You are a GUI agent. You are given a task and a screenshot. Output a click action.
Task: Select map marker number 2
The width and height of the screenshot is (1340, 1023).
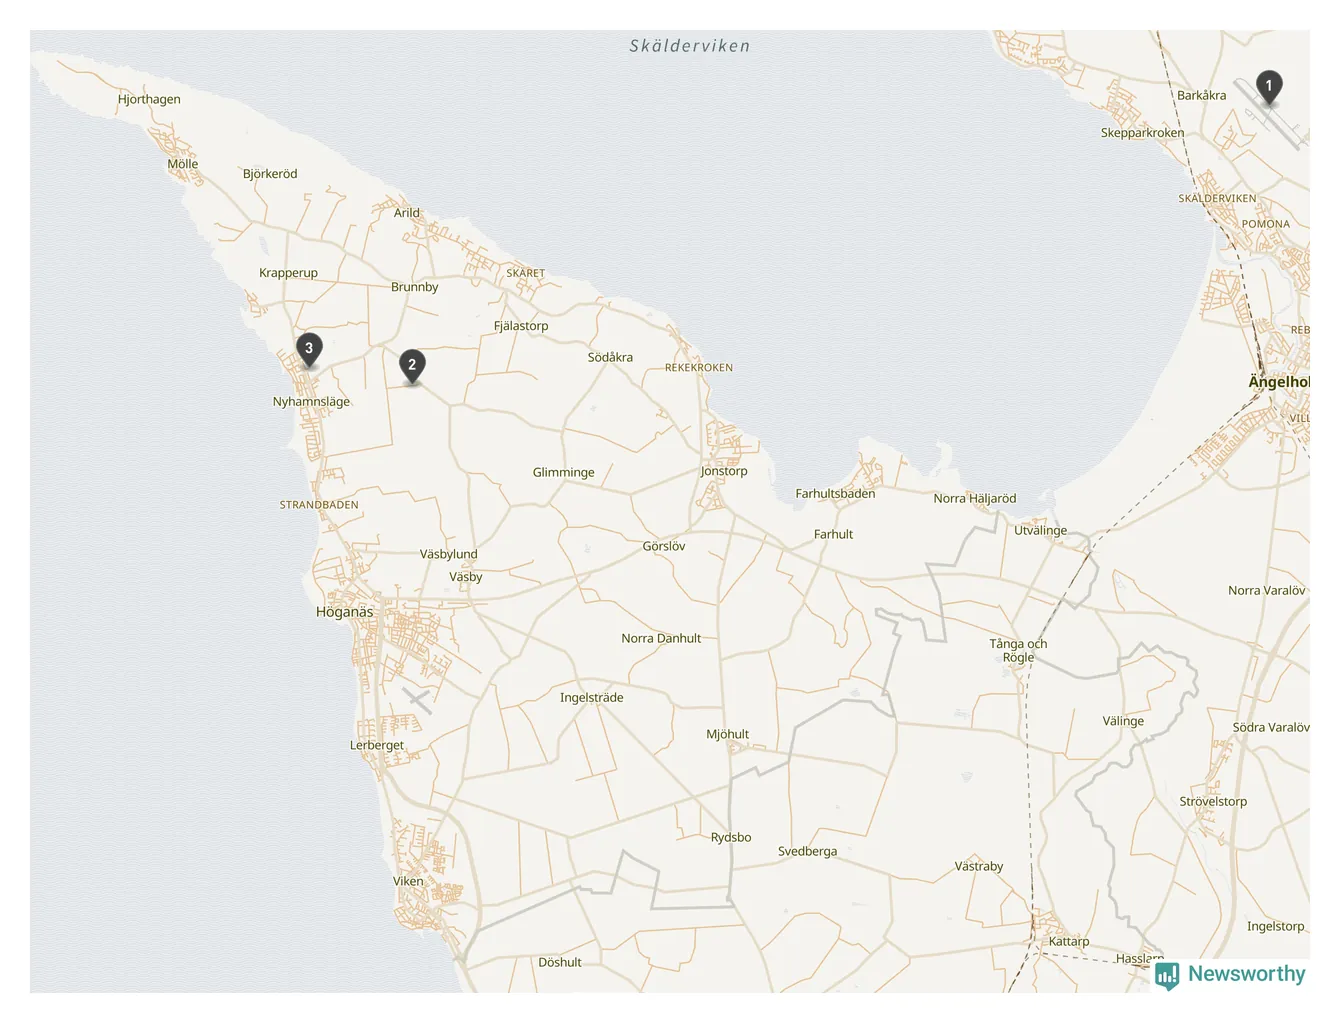click(412, 366)
